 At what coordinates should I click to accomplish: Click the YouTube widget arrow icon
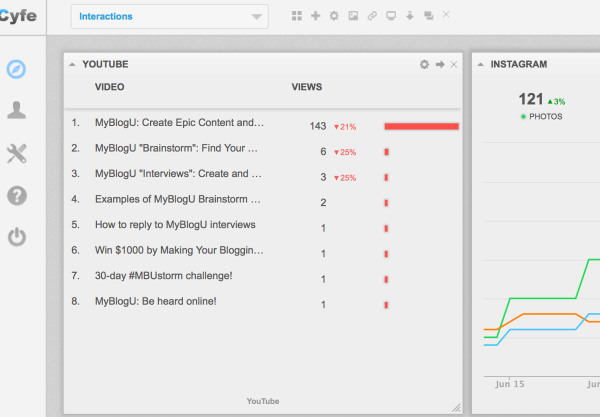440,64
